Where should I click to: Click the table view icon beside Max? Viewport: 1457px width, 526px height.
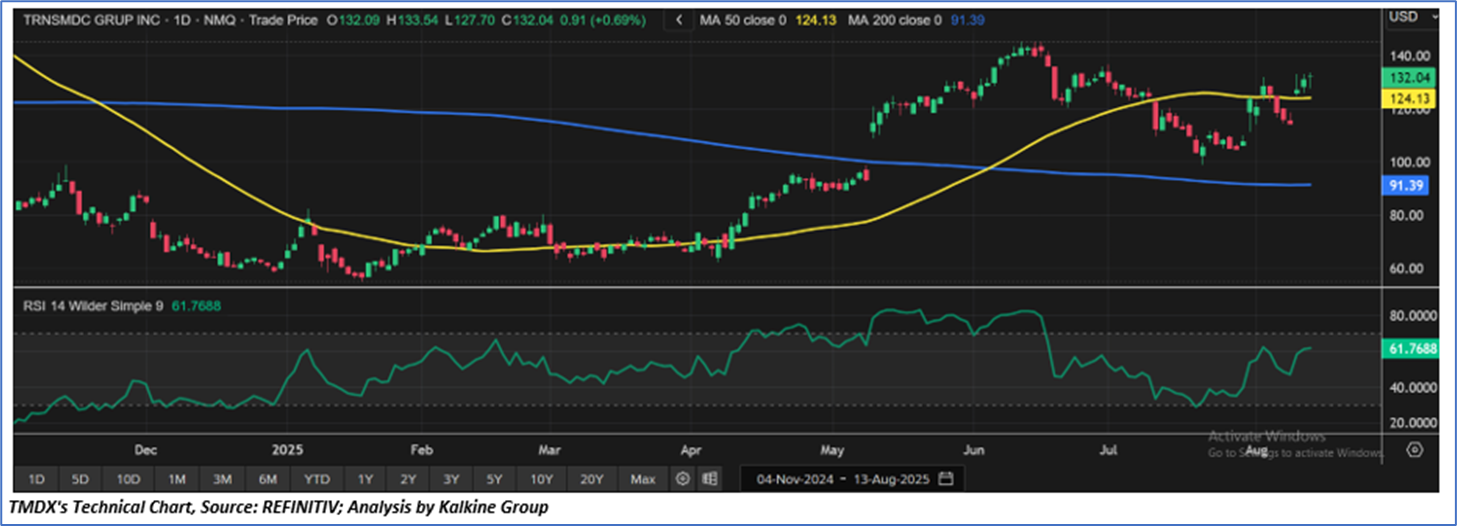[x=709, y=479]
